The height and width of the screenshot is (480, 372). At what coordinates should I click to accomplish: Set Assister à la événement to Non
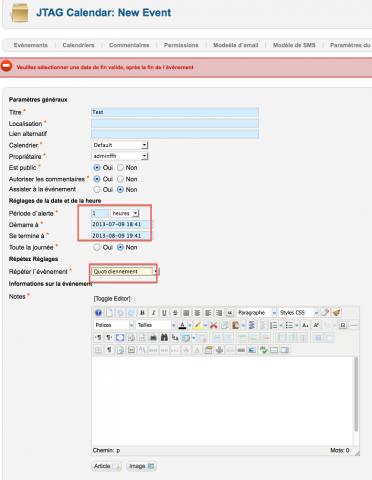[x=120, y=189]
